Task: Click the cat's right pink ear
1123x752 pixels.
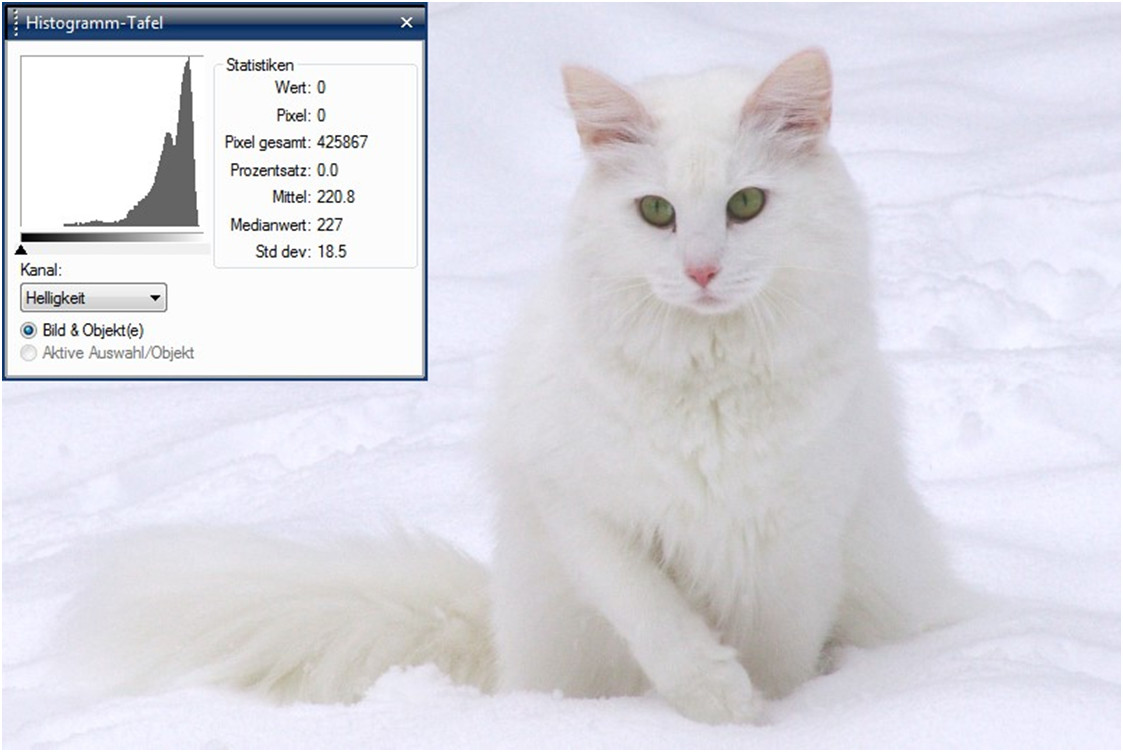Action: (792, 95)
